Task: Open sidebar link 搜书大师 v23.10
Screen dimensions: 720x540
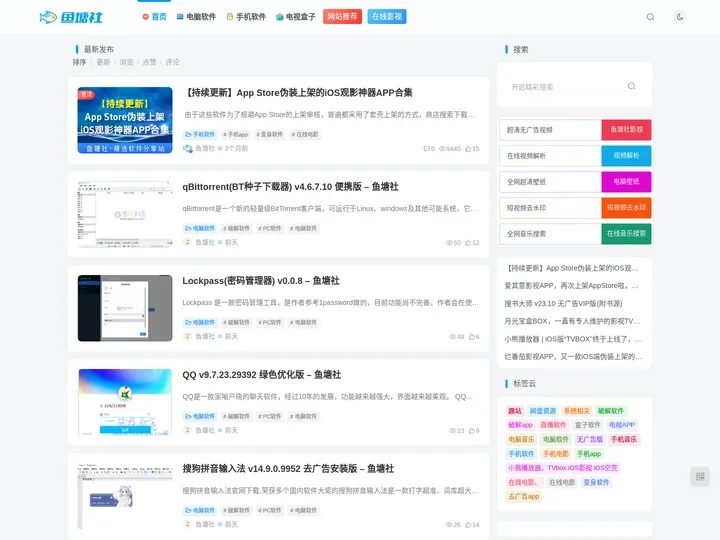Action: [563, 304]
